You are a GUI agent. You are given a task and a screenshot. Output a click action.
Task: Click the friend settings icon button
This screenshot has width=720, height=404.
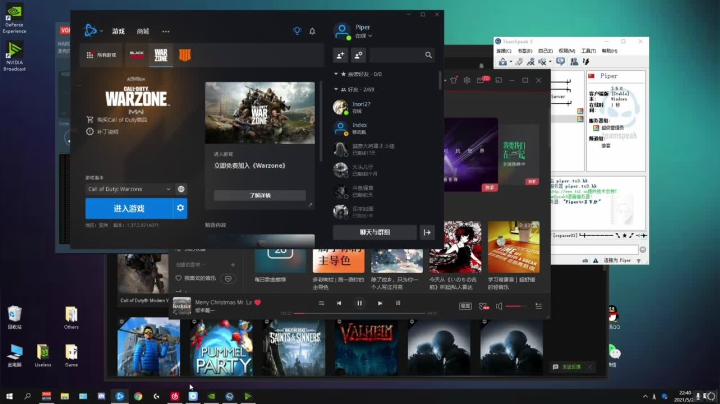point(358,55)
